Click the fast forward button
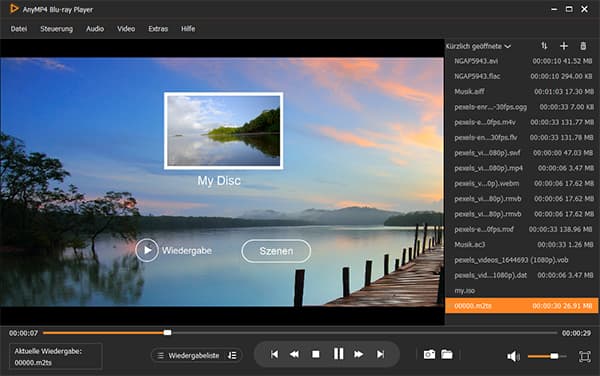The image size is (600, 376). [x=359, y=355]
